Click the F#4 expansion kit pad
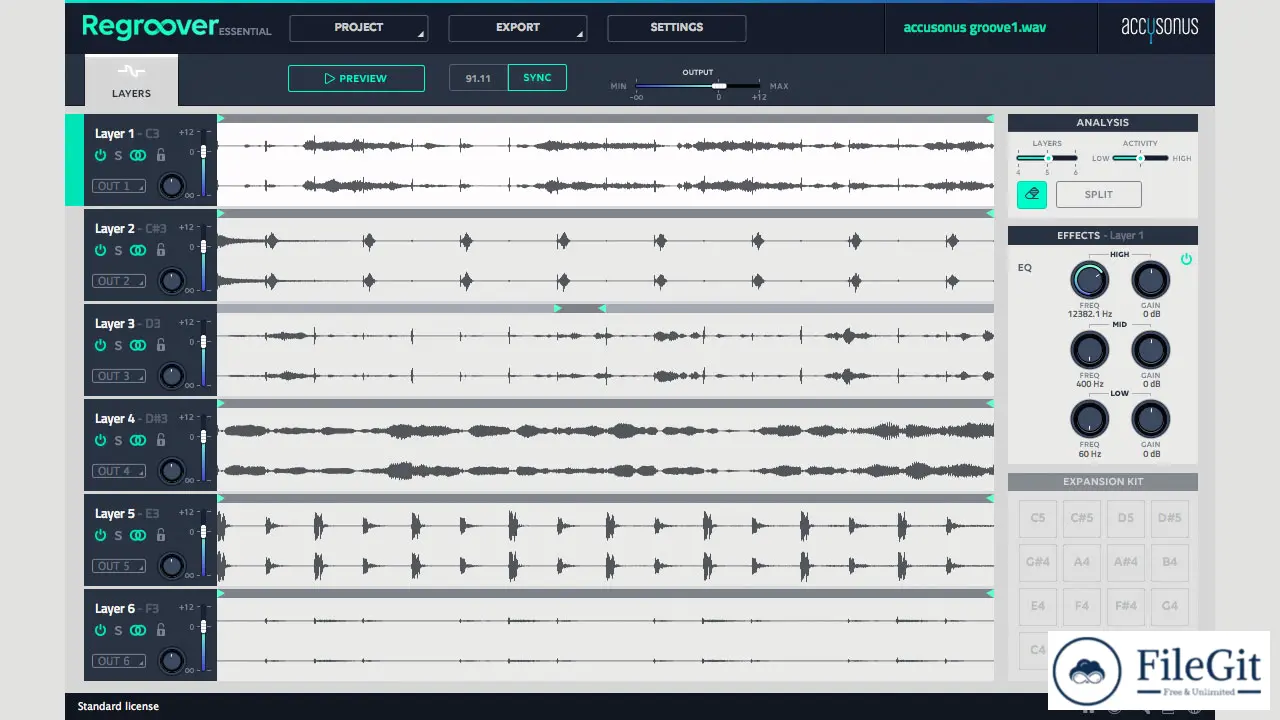Screen dimensions: 1280x720 (x=1126, y=606)
